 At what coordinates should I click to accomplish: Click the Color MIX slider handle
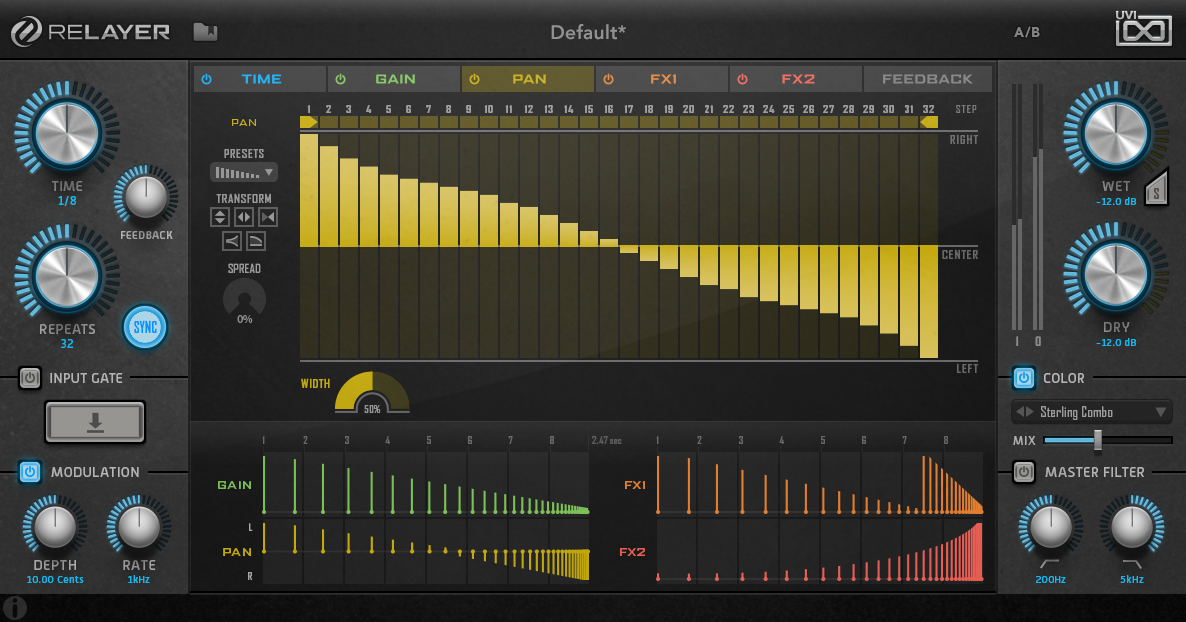click(1097, 440)
